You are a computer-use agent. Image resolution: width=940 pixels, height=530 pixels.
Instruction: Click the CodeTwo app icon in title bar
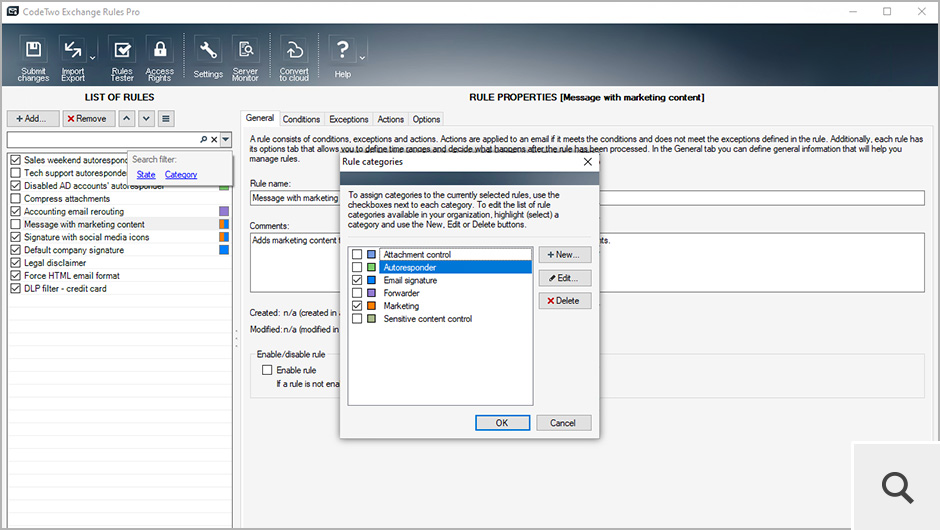[x=13, y=11]
